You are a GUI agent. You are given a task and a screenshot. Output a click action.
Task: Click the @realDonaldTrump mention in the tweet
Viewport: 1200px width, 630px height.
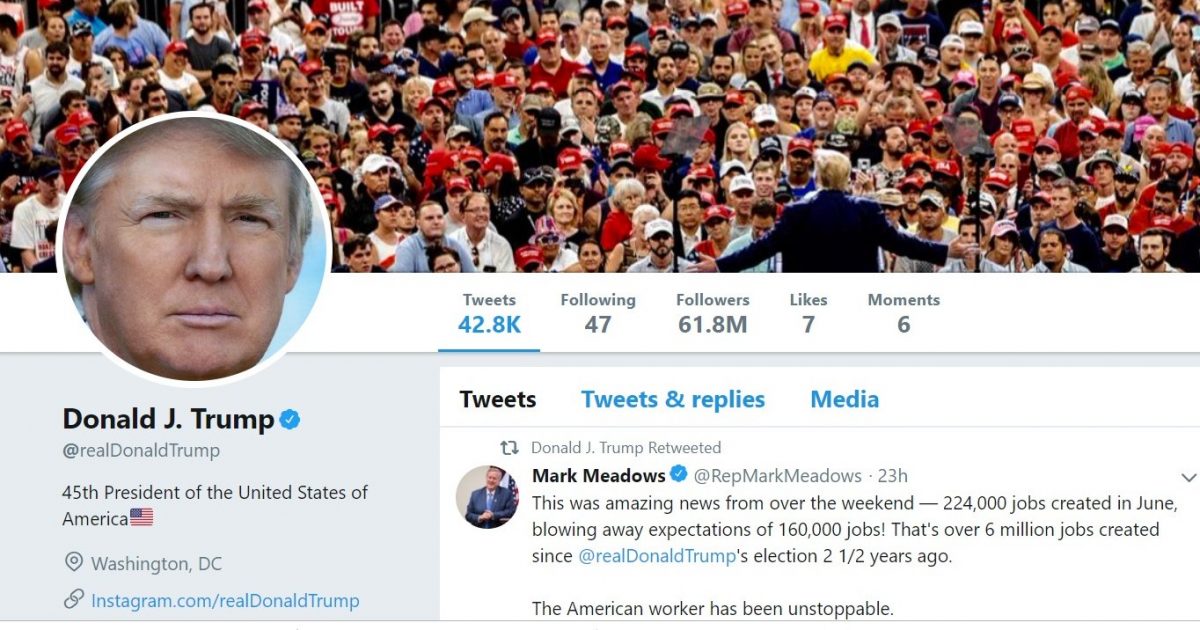(x=657, y=556)
